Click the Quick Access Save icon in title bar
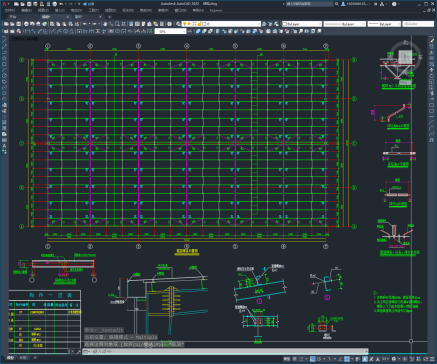Image resolution: width=437 pixels, height=364 pixels. click(x=29, y=4)
